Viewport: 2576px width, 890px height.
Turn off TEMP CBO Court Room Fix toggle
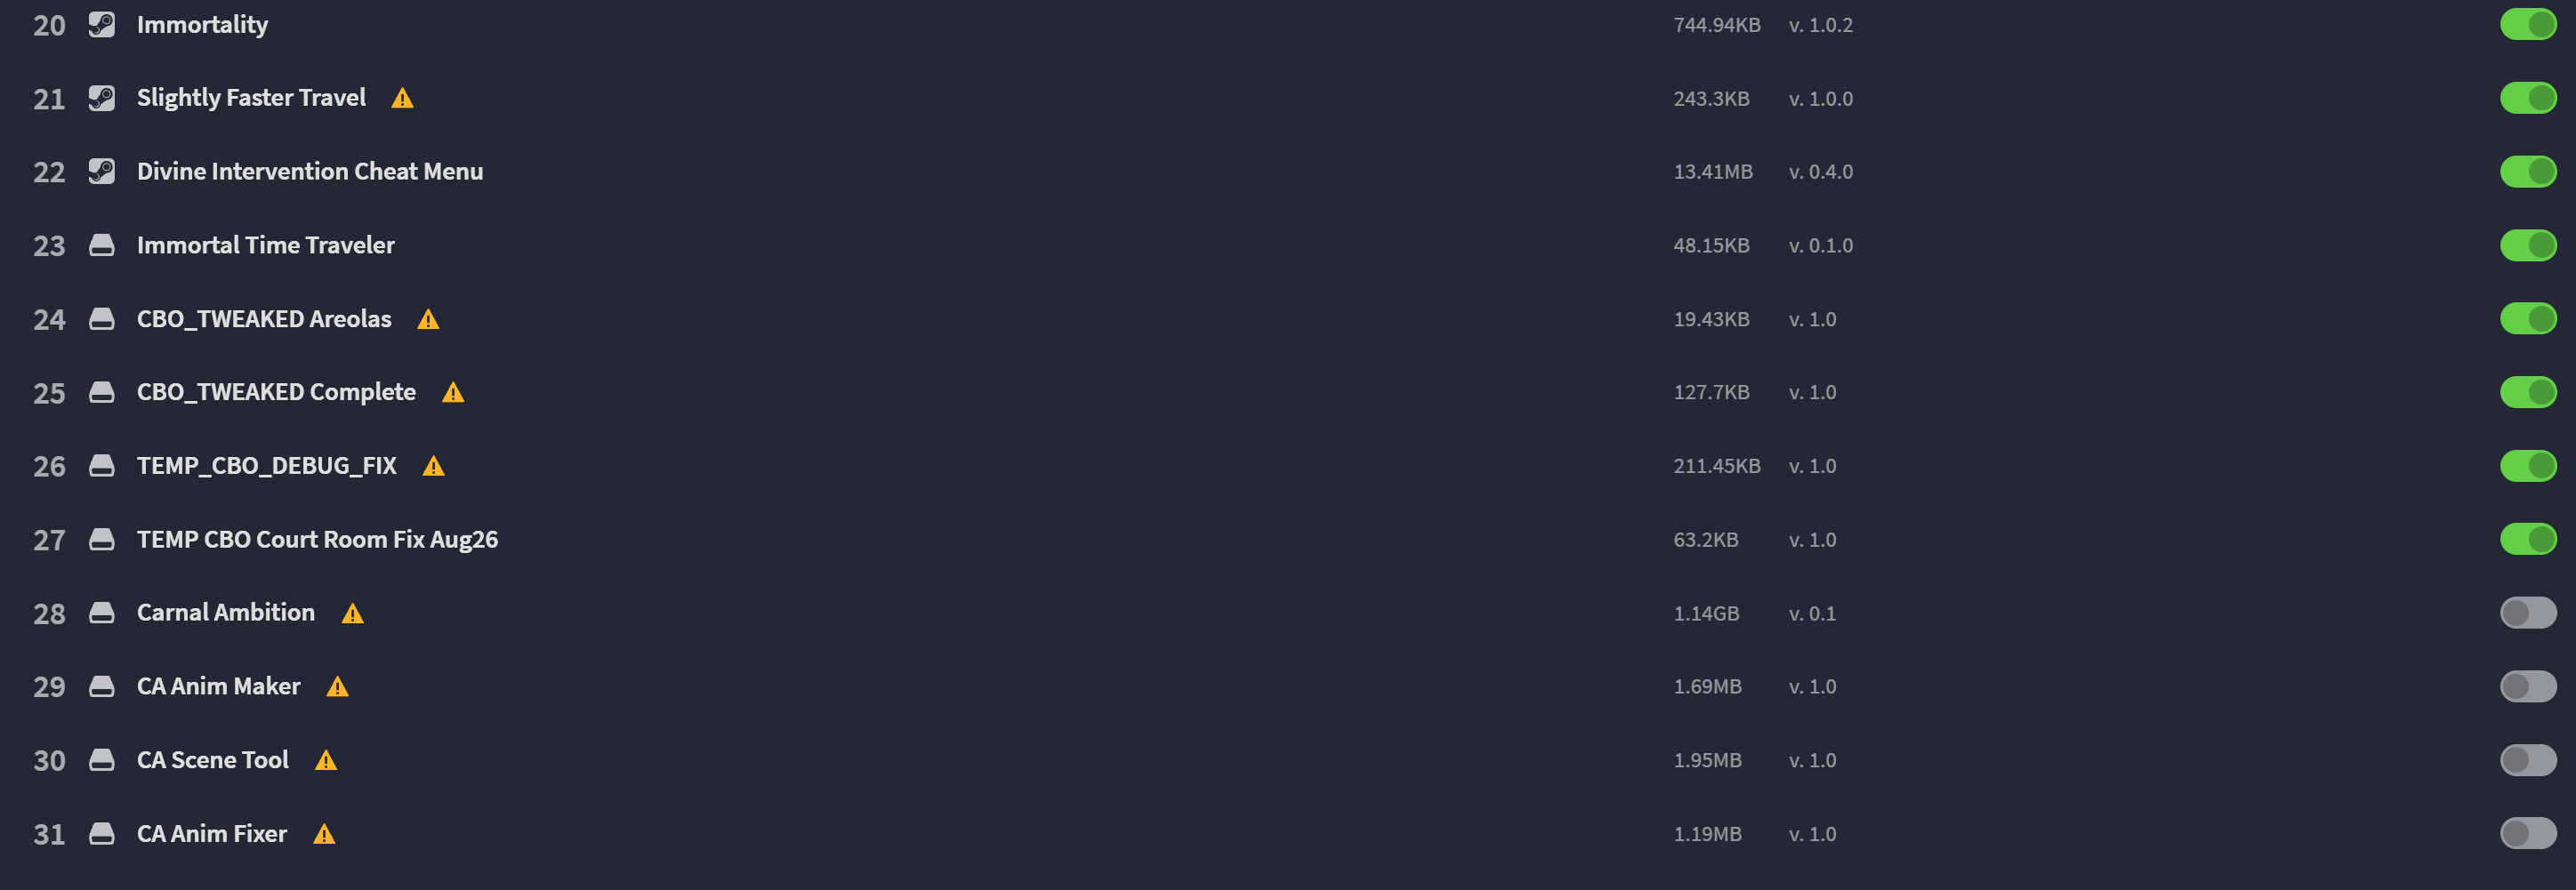[x=2528, y=539]
